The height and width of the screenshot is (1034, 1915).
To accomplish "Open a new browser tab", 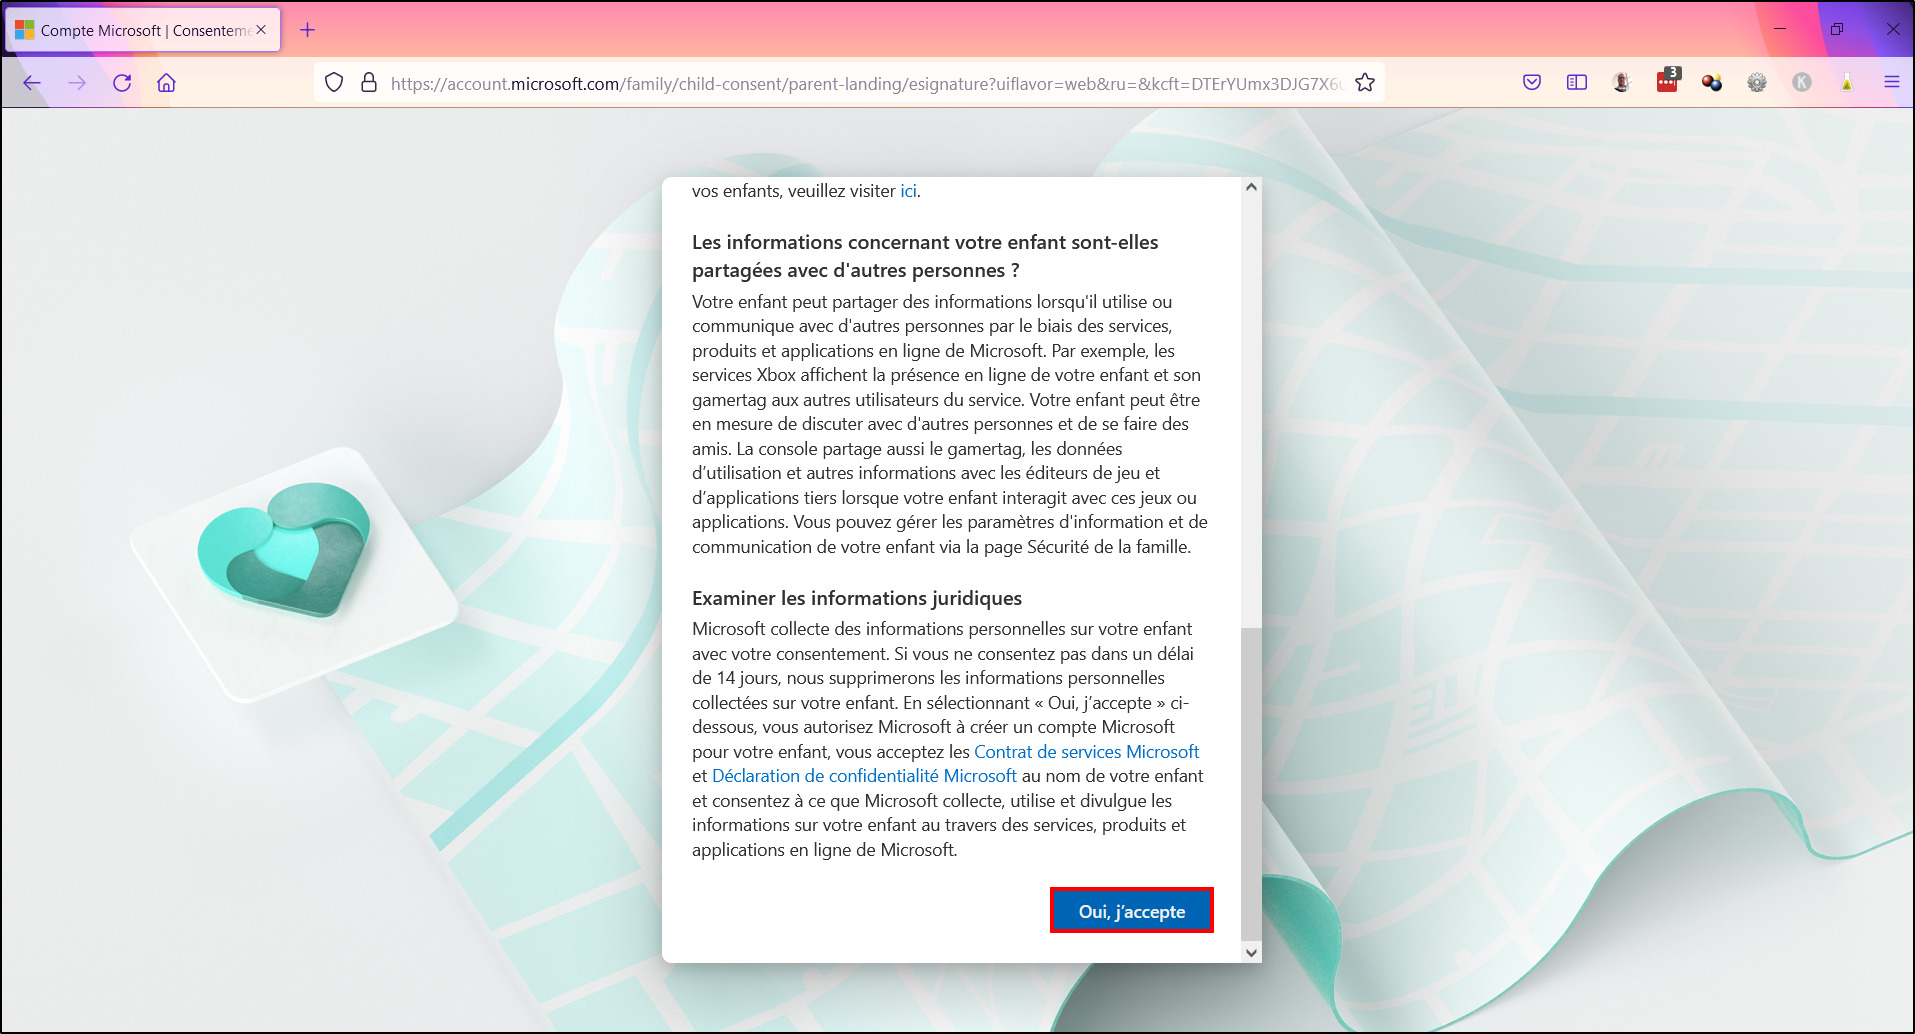I will pos(307,30).
